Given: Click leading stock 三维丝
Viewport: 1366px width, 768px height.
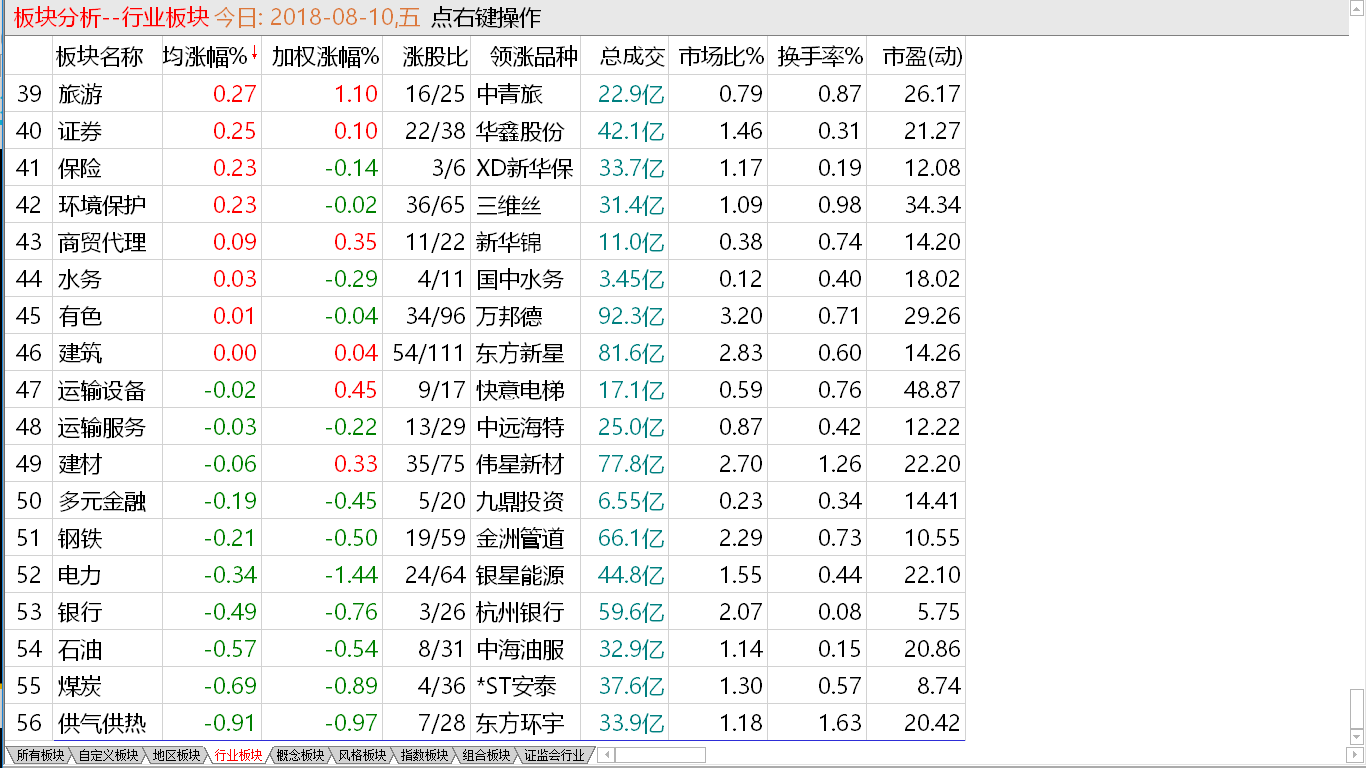Looking at the screenshot, I should click(510, 205).
